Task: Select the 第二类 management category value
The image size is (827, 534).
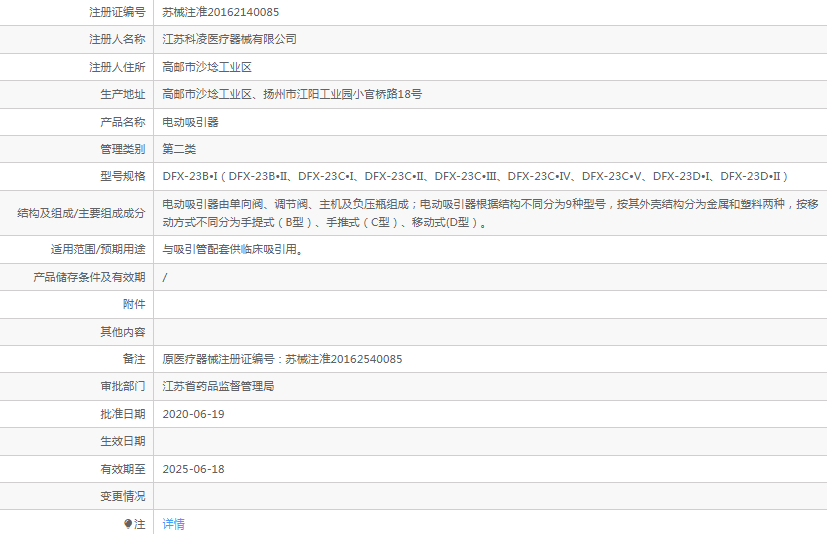Action: pyautogui.click(x=179, y=149)
